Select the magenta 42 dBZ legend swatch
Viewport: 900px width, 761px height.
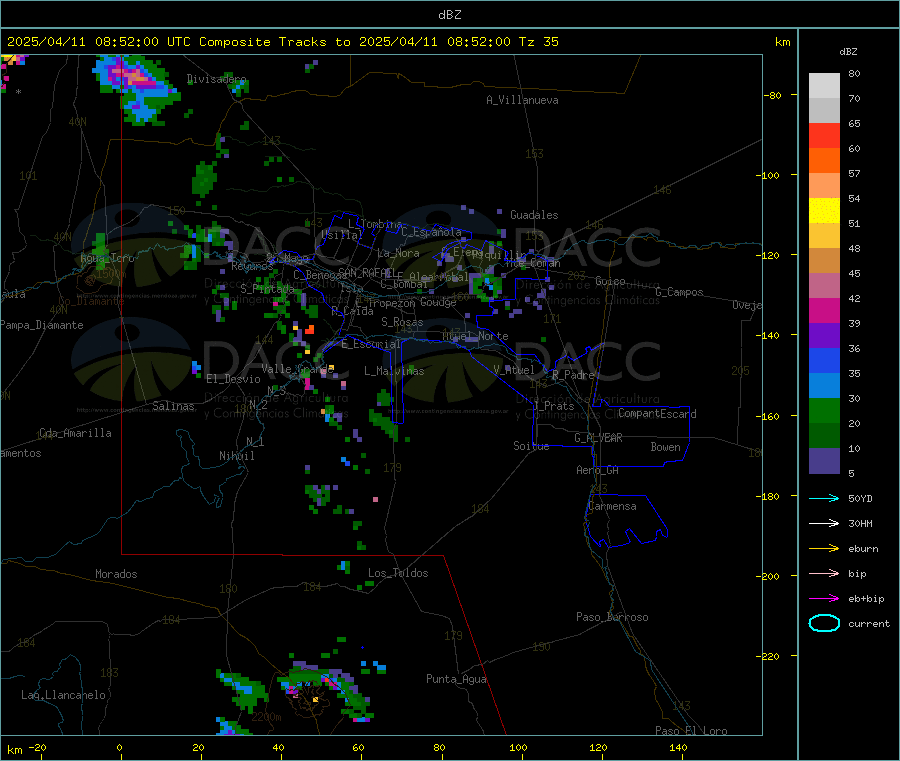click(824, 310)
